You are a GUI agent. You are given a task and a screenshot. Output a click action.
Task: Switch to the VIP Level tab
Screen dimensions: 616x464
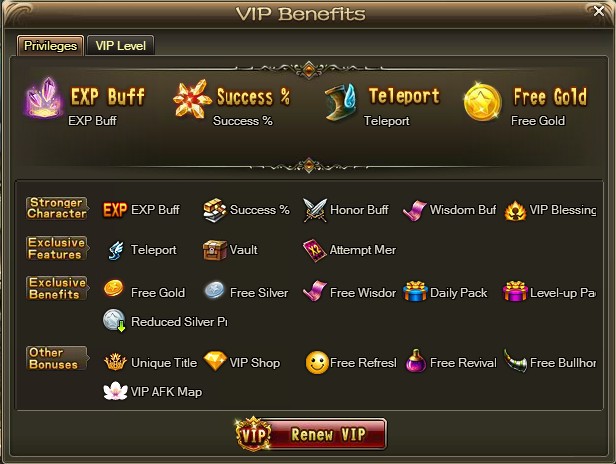point(121,46)
